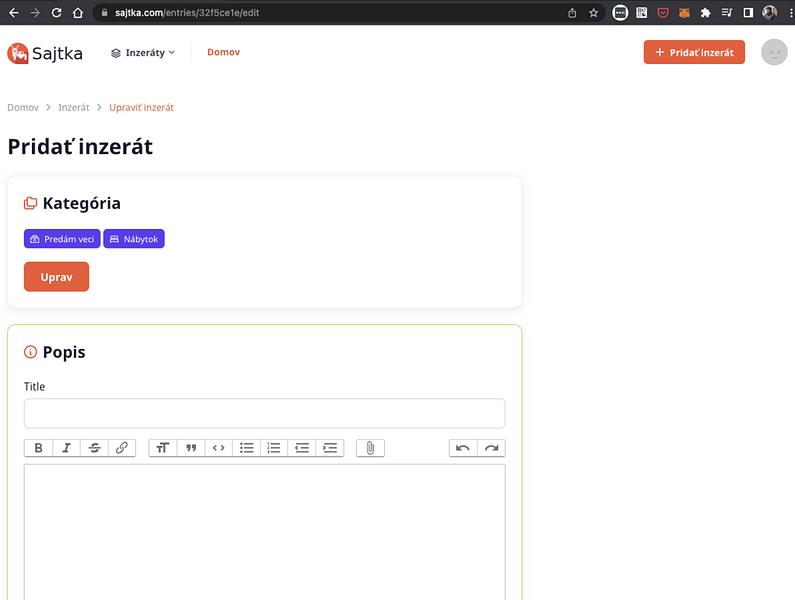Open the user avatar menu

pyautogui.click(x=774, y=52)
